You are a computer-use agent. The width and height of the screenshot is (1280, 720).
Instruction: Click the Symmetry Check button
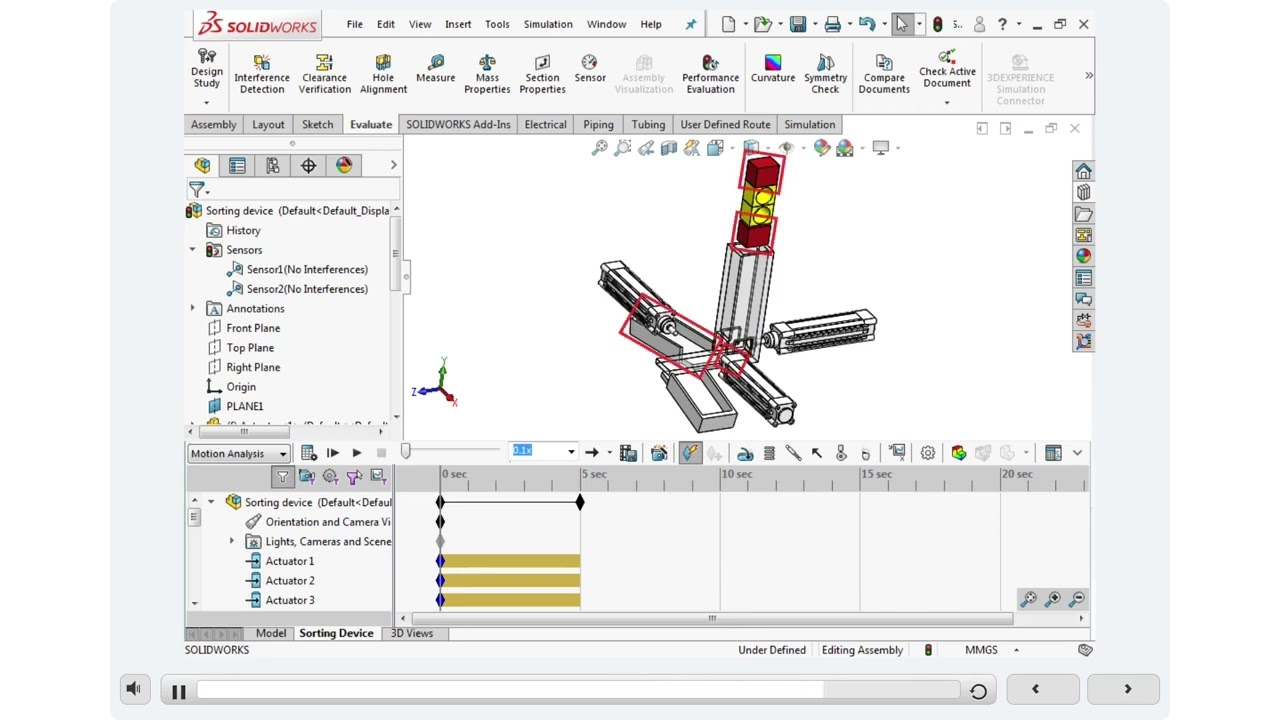(x=825, y=75)
